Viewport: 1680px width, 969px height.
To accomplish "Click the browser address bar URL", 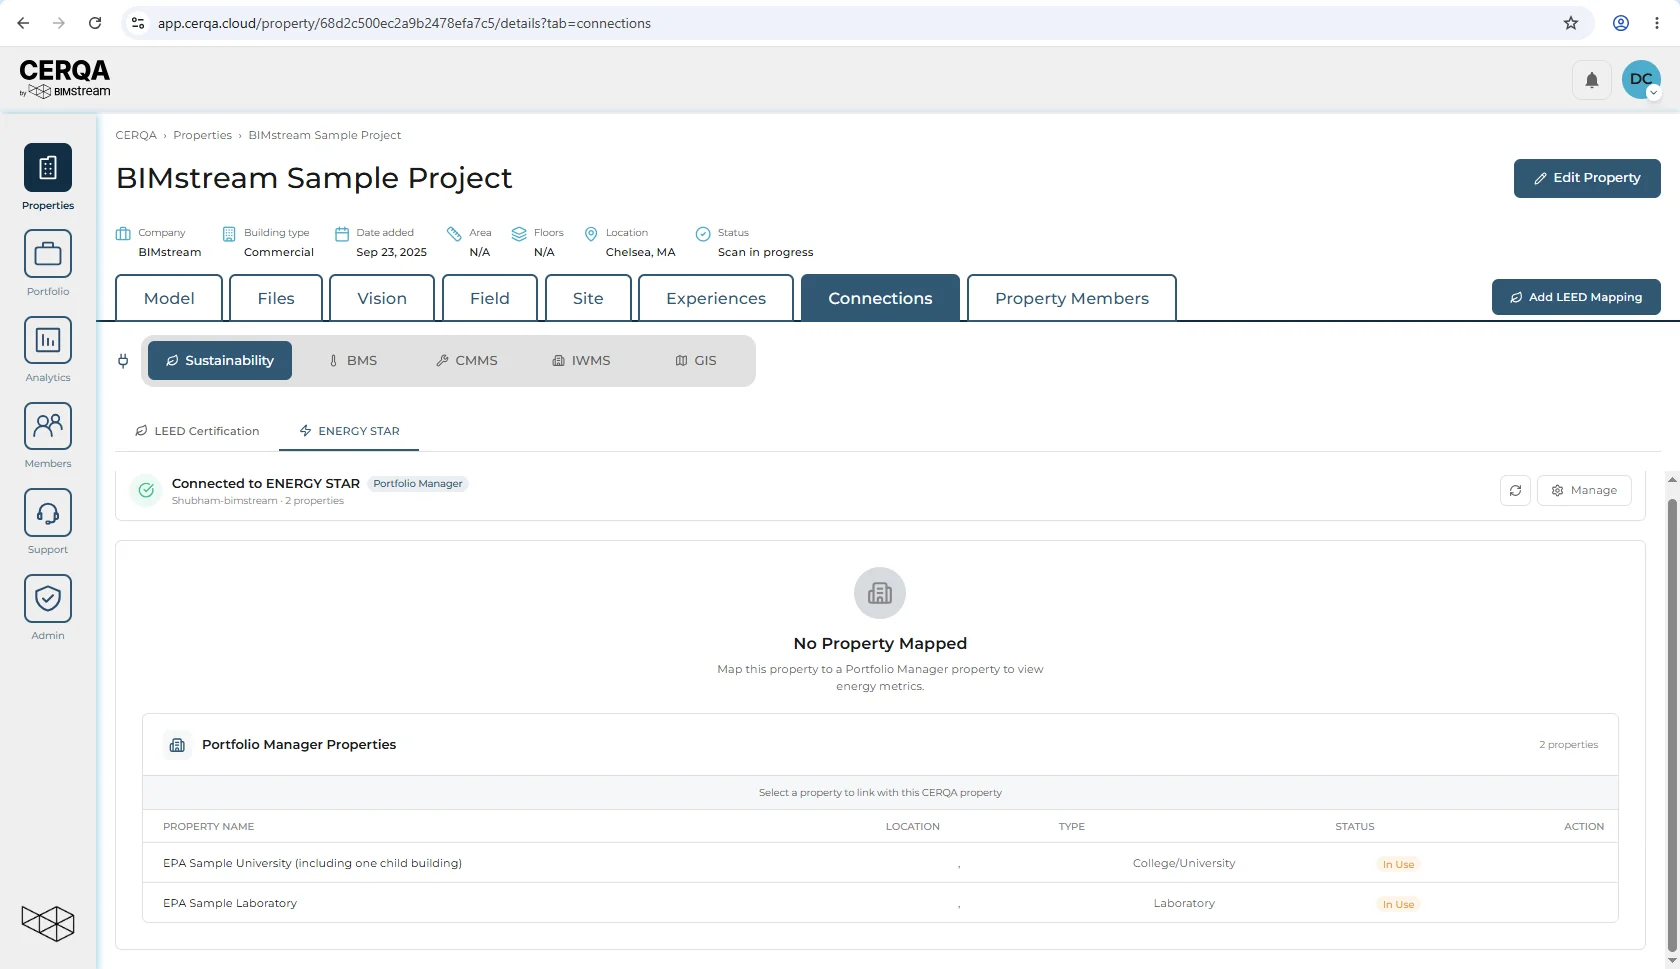I will [404, 23].
